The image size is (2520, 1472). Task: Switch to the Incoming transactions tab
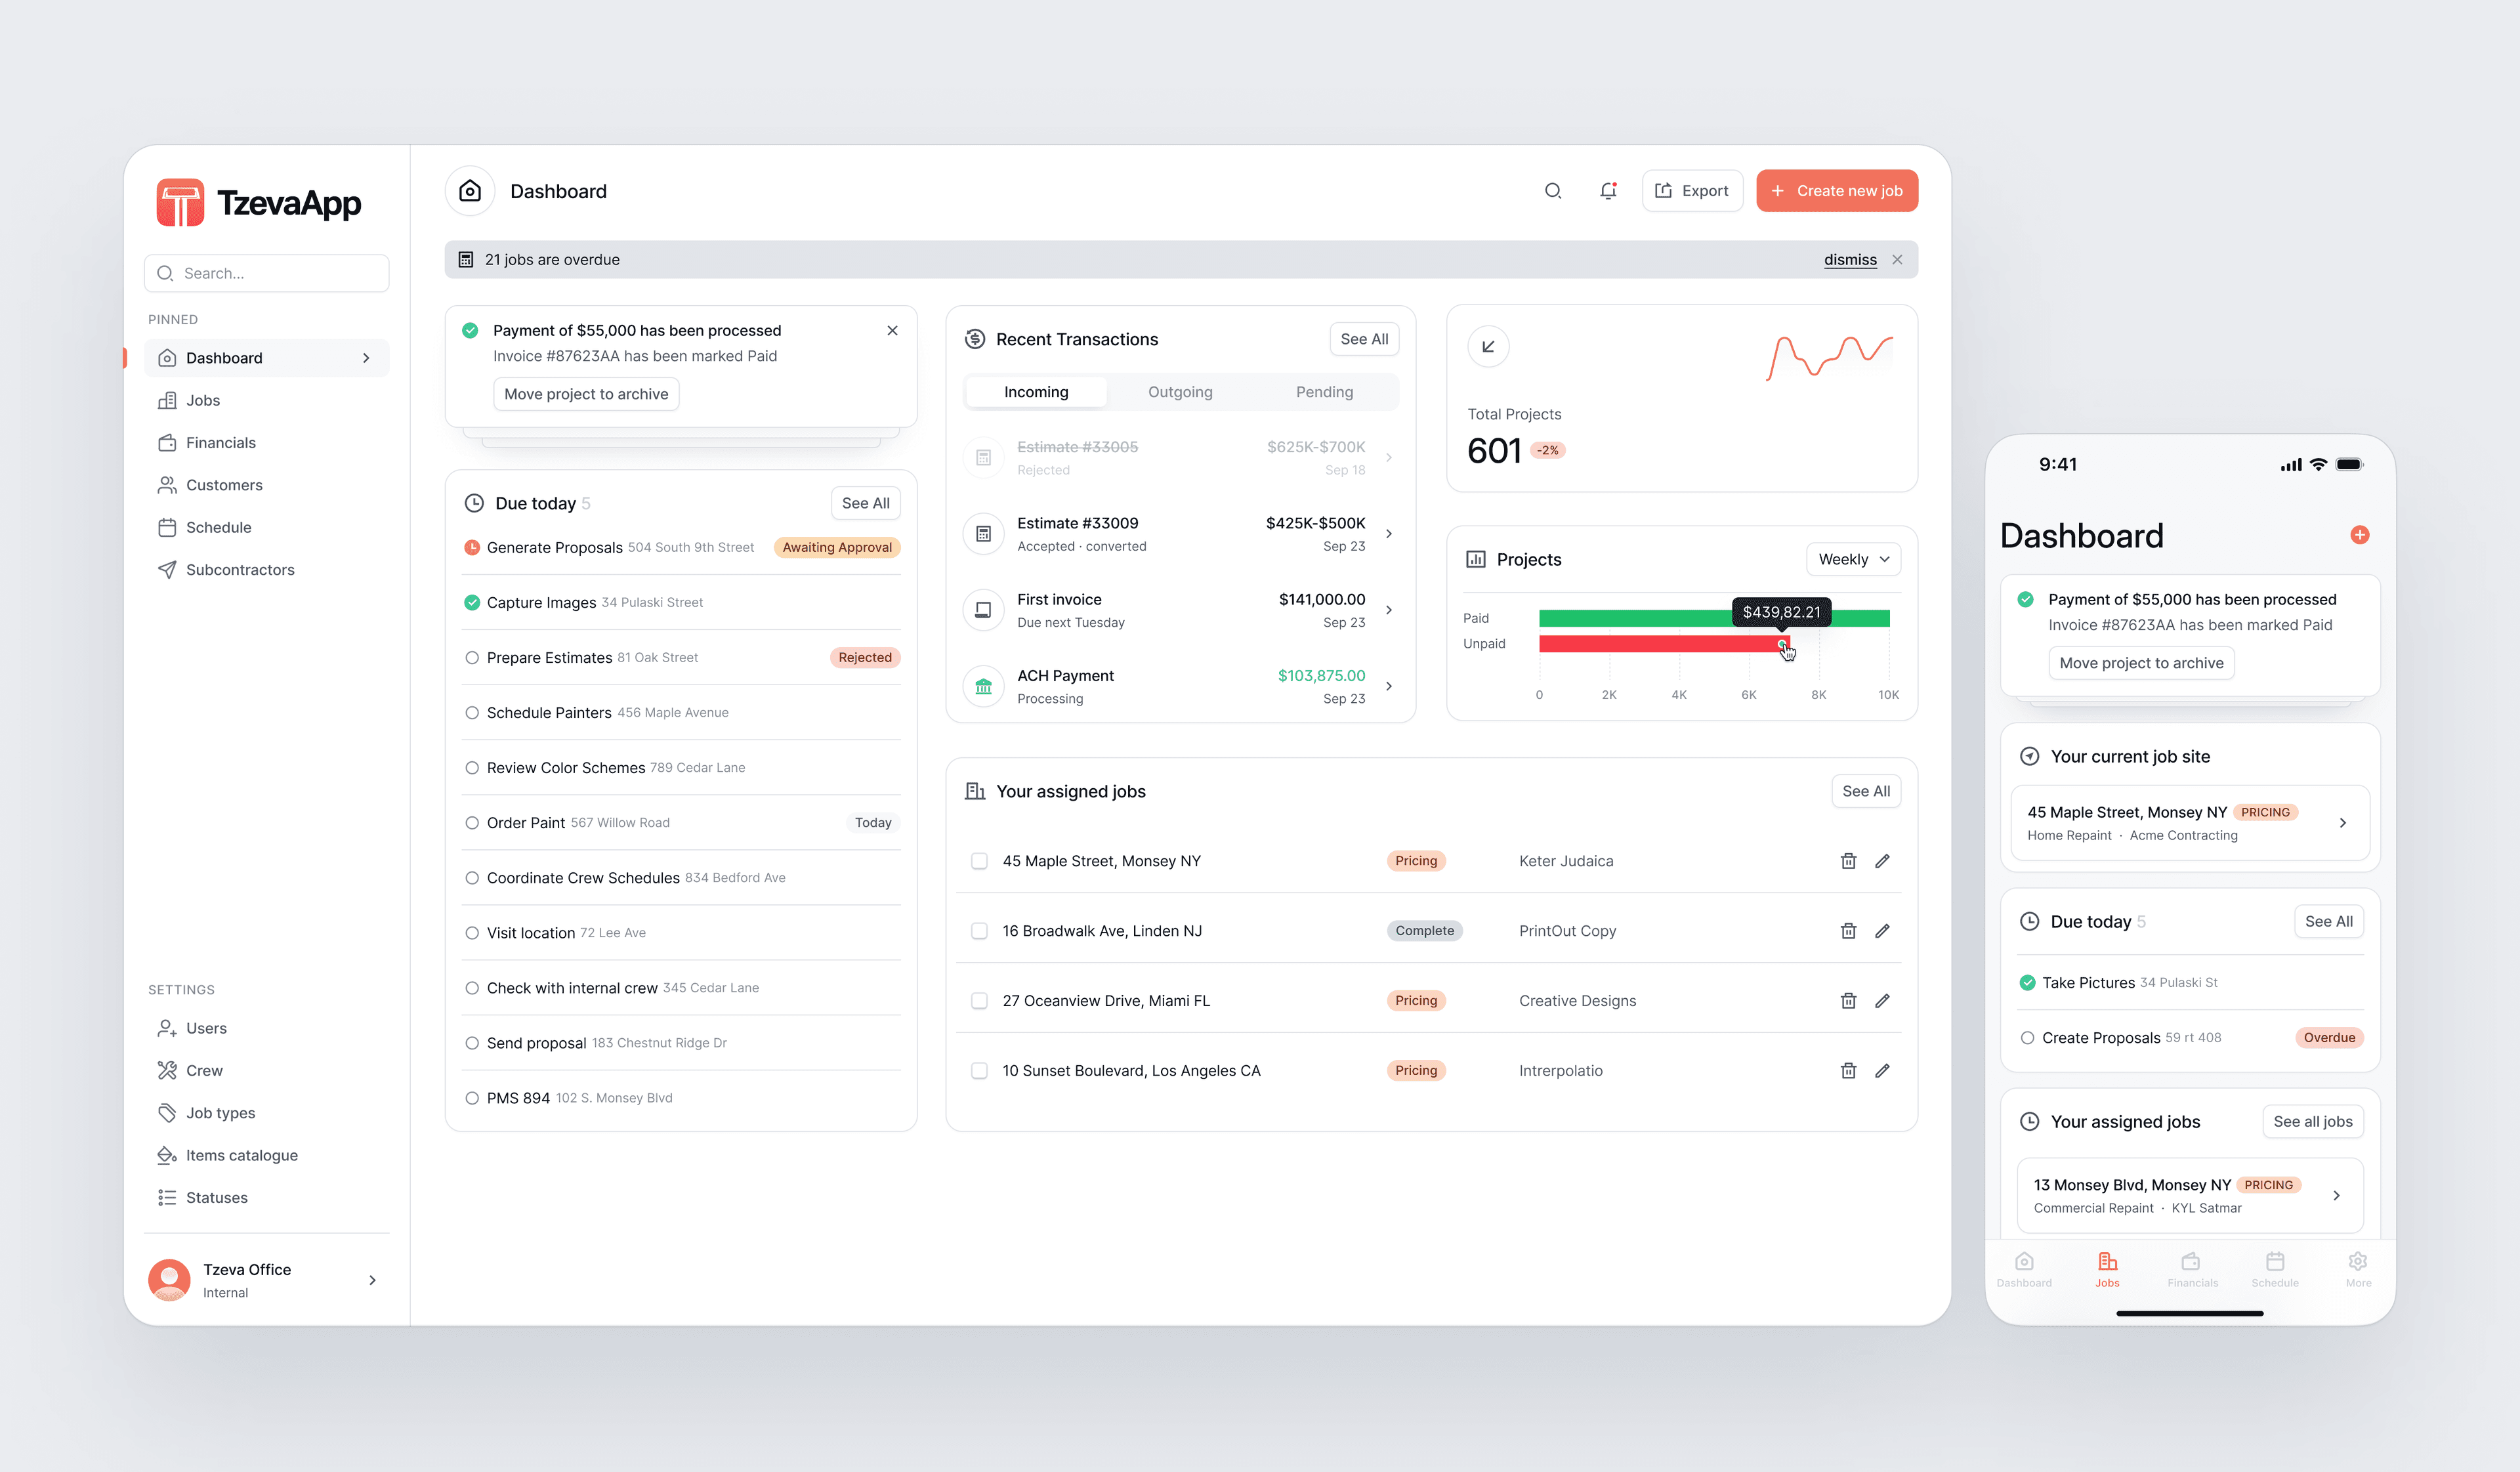pos(1036,392)
